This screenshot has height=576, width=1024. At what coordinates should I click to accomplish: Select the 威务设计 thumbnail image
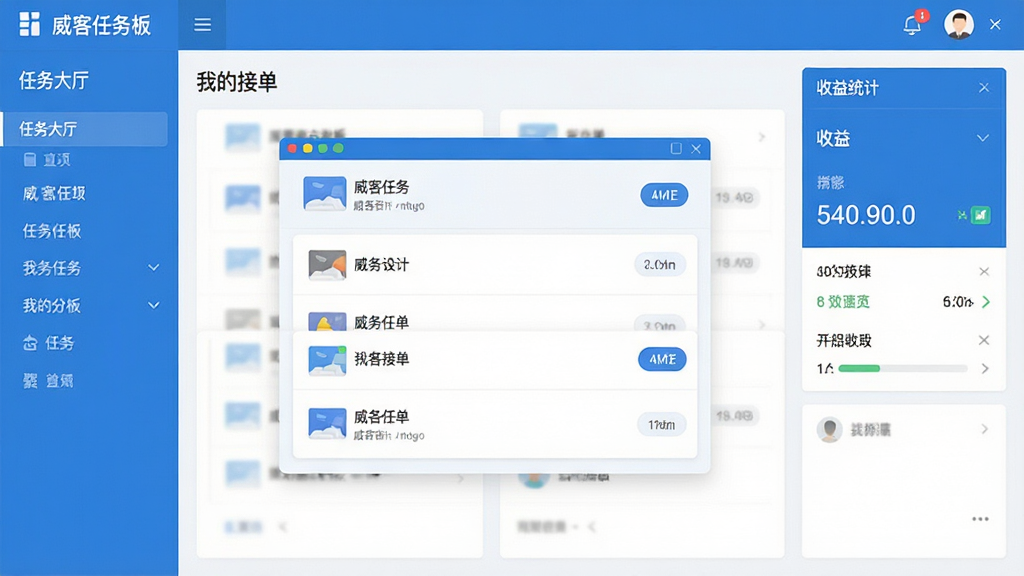pyautogui.click(x=327, y=264)
